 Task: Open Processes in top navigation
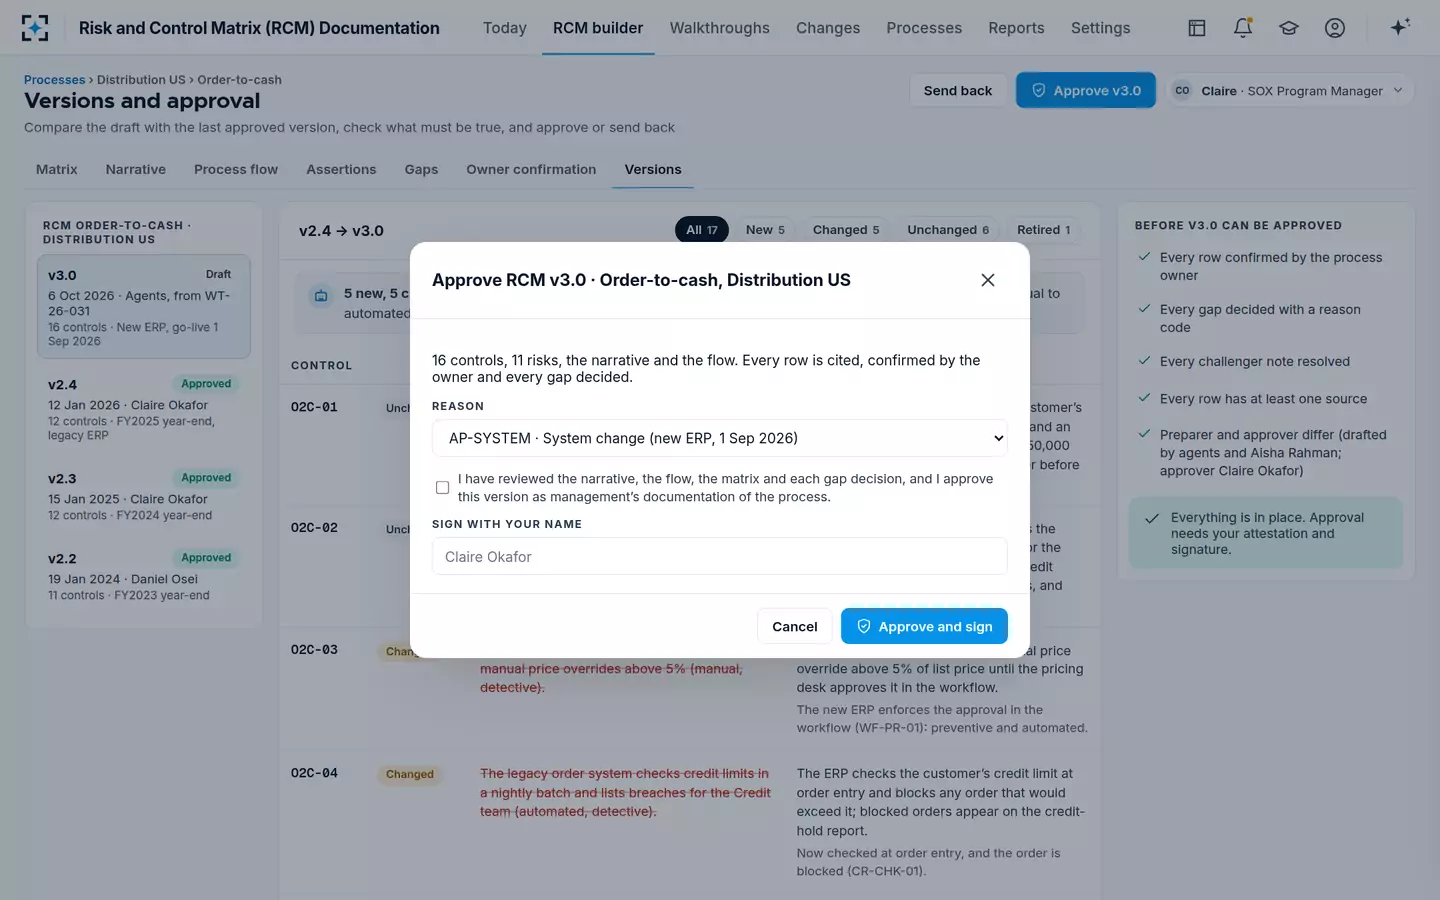point(924,28)
